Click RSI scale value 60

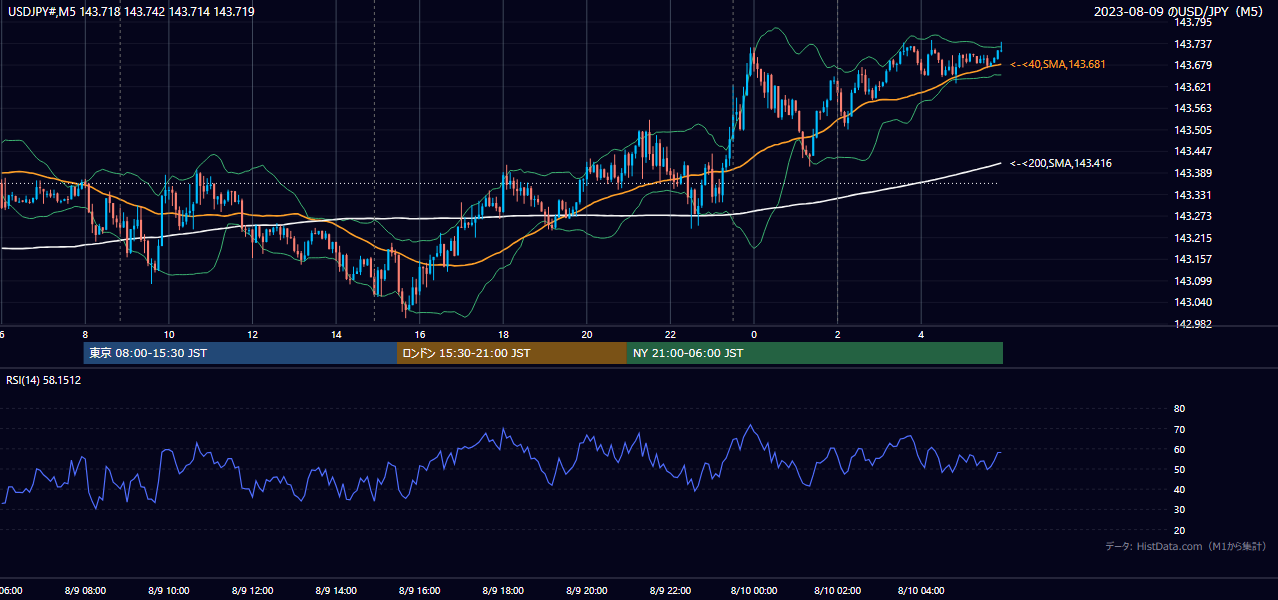pos(1179,450)
